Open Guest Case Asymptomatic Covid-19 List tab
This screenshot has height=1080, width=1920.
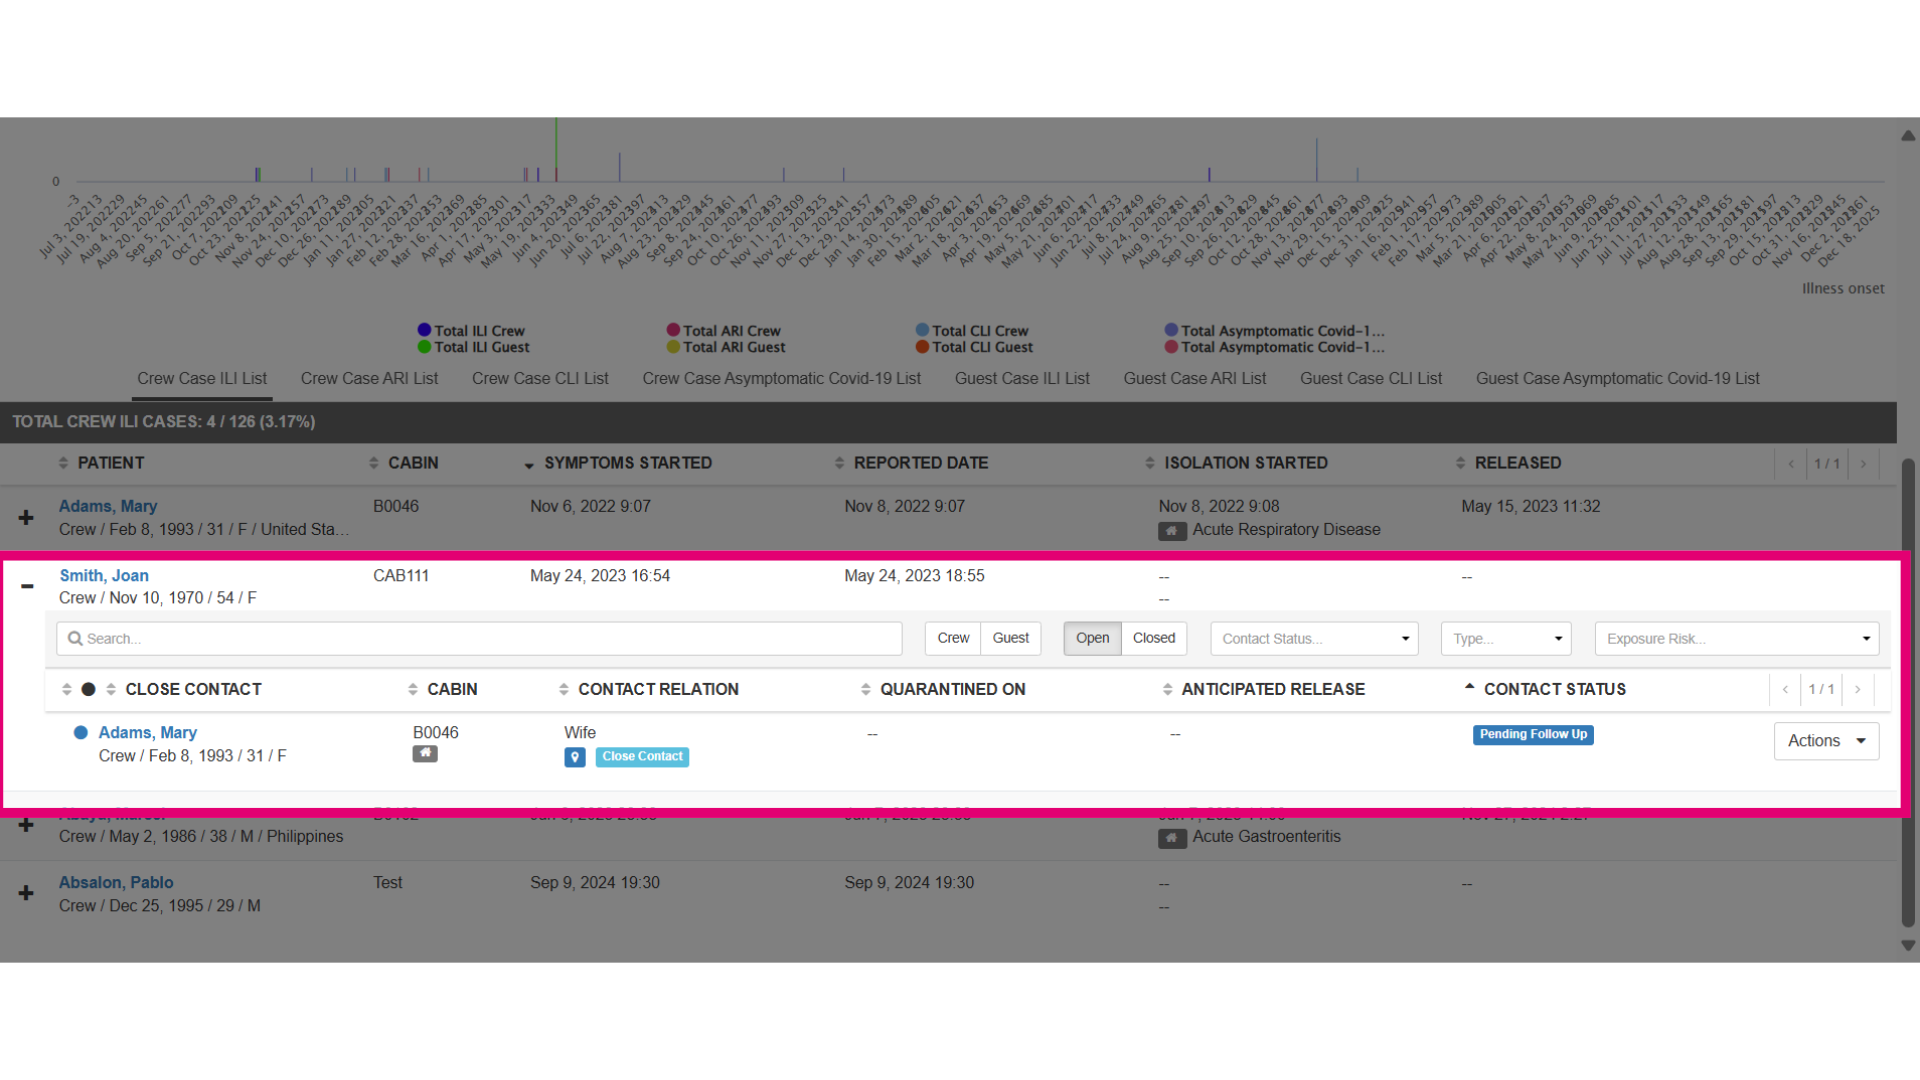[x=1617, y=379]
